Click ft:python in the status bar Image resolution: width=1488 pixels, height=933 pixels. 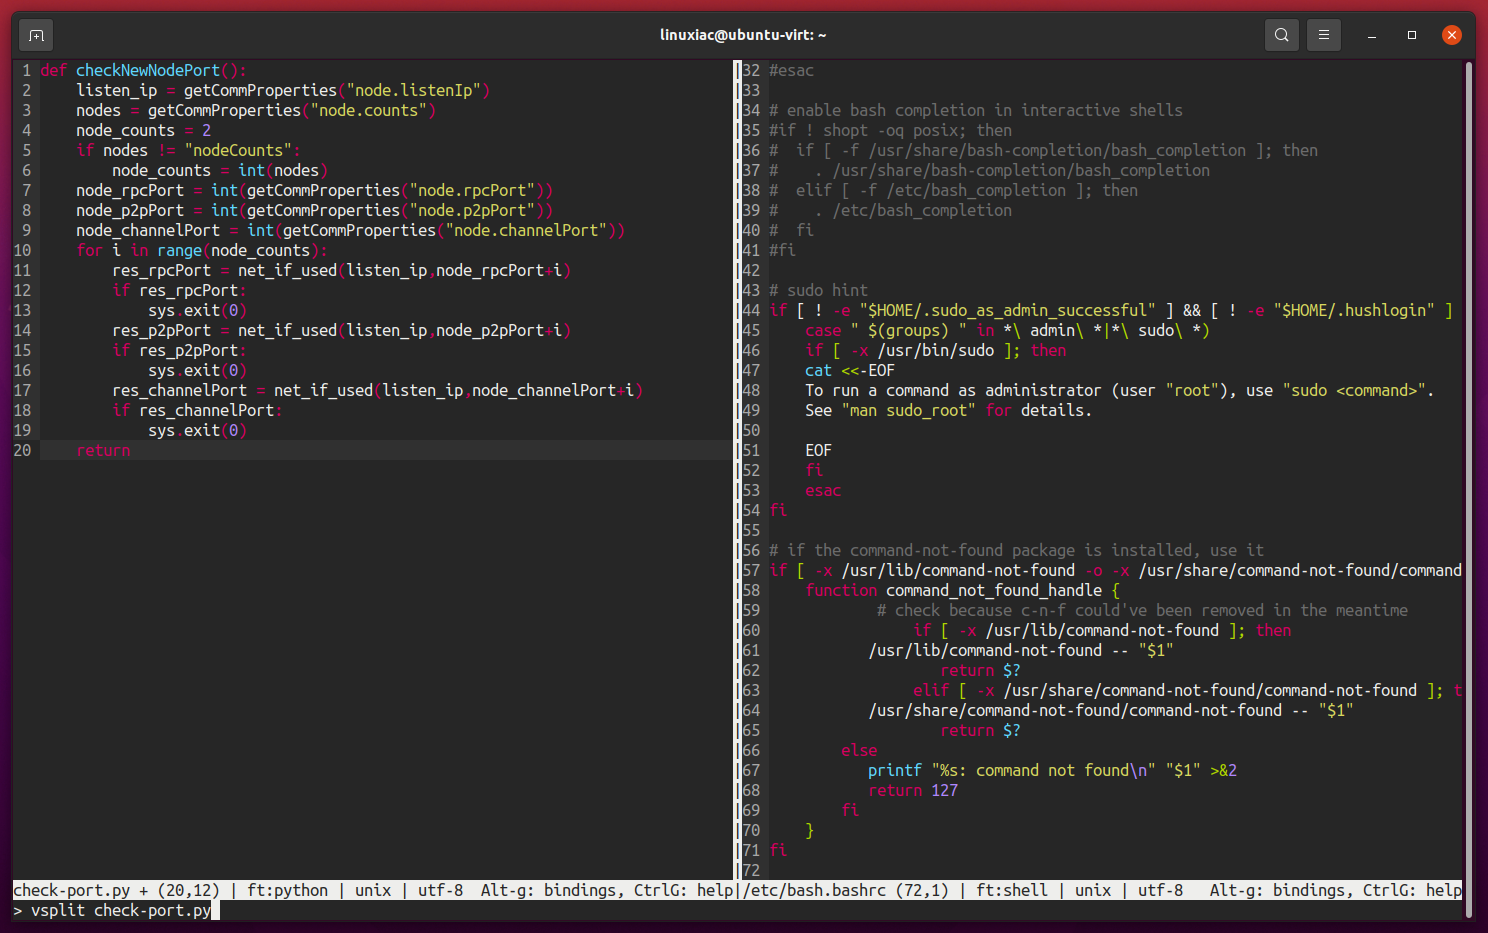[287, 890]
